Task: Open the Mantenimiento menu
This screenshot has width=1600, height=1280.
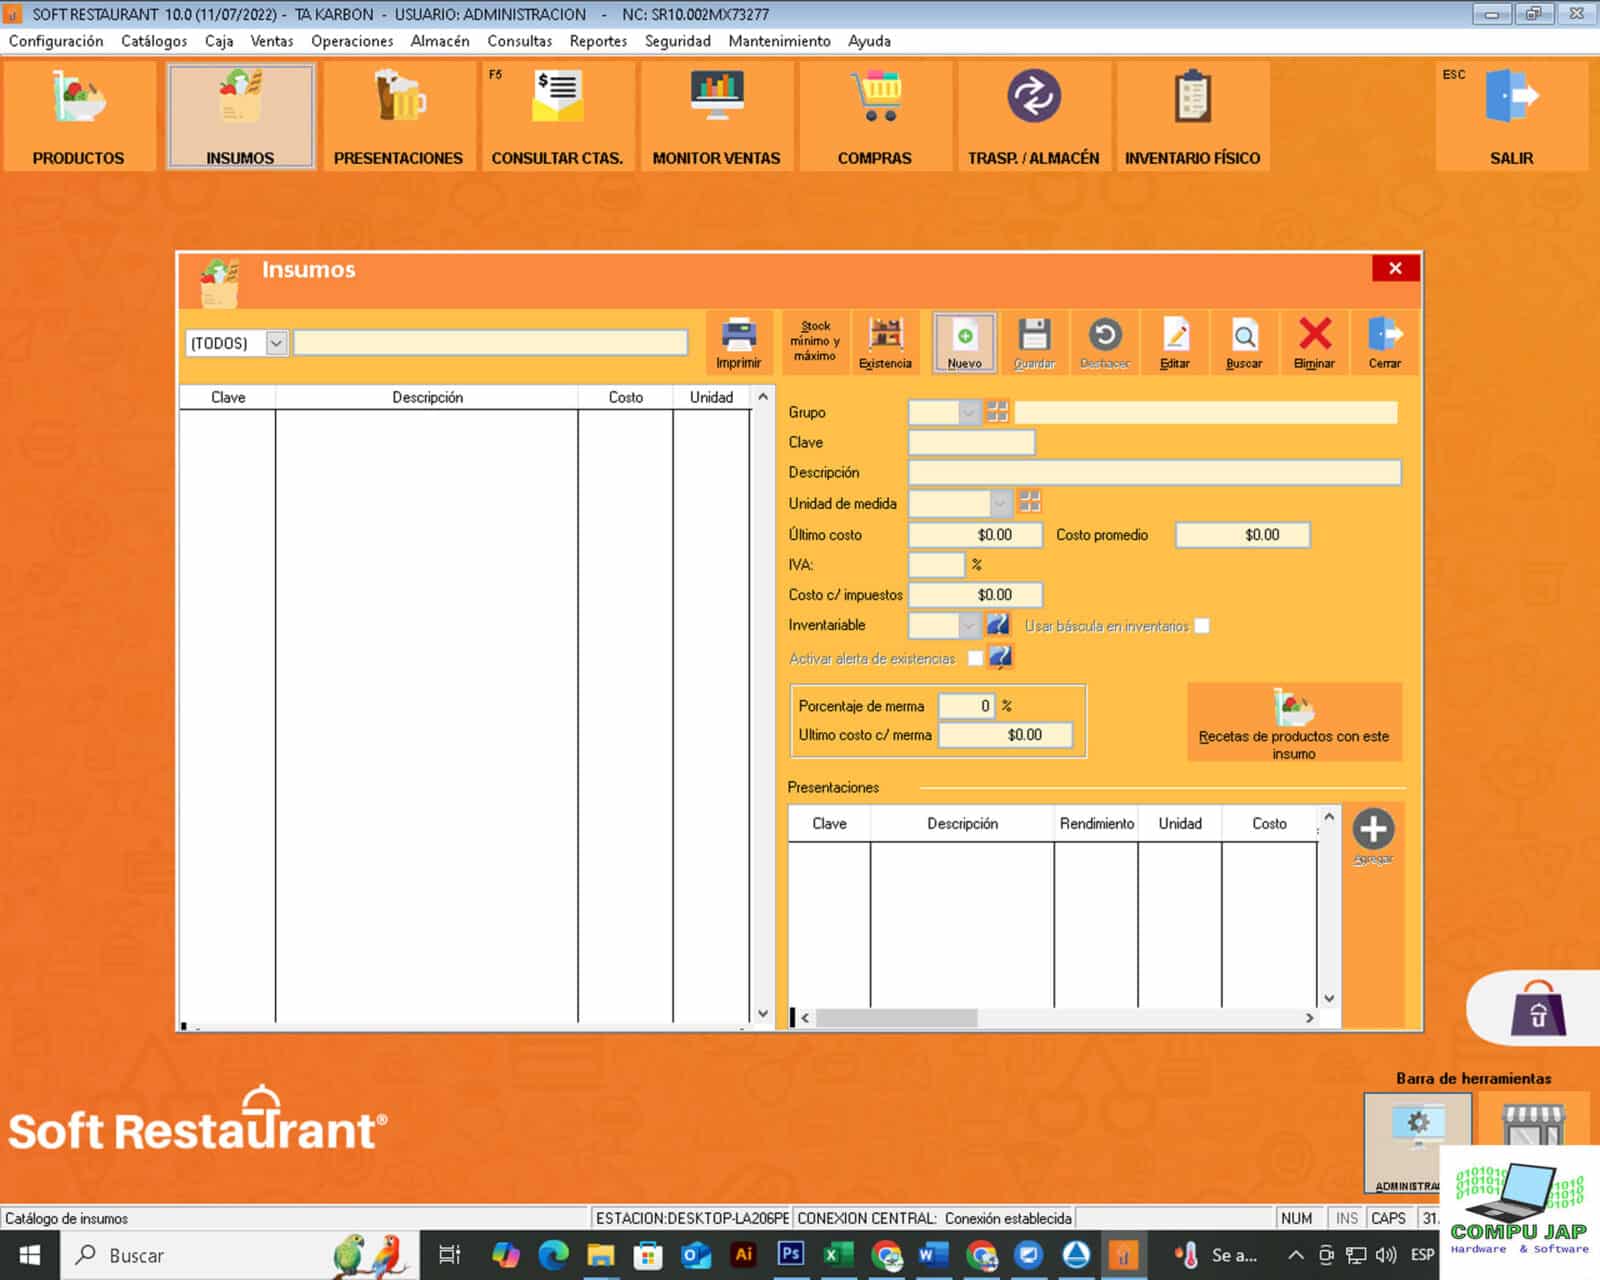Action: tap(779, 41)
